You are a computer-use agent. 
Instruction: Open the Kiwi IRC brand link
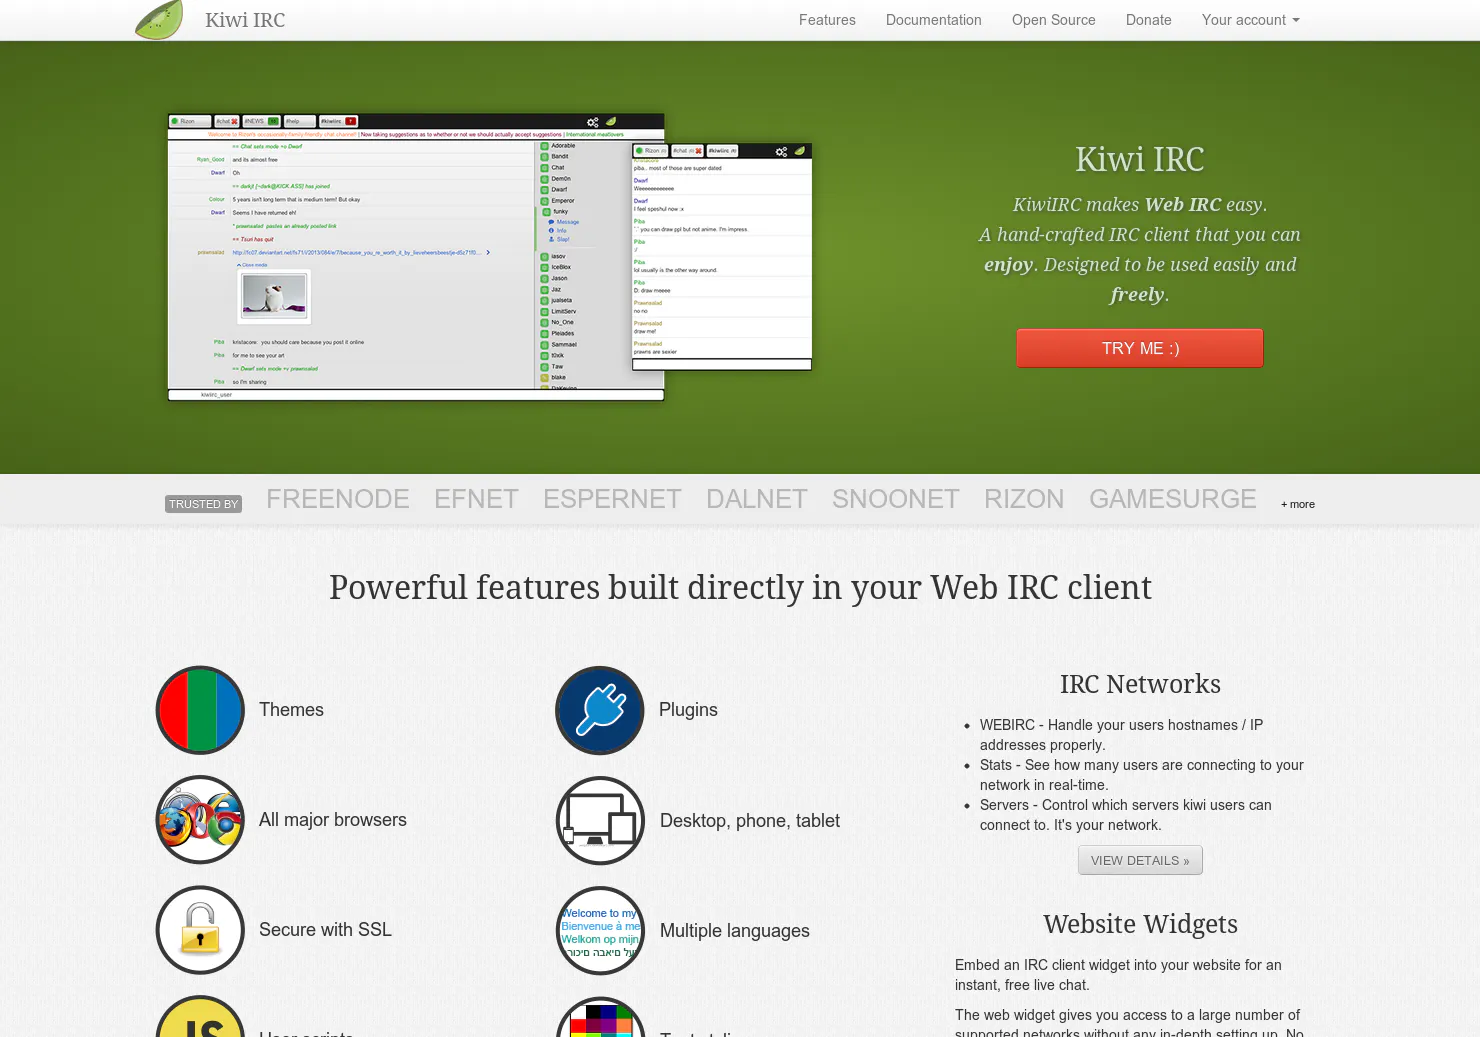[245, 20]
